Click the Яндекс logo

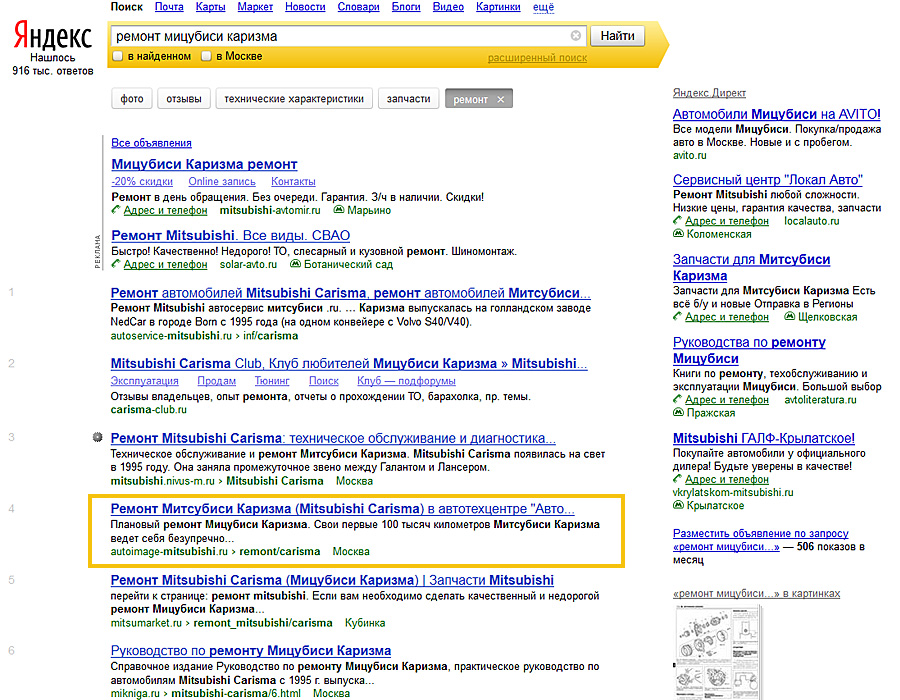pyautogui.click(x=52, y=36)
